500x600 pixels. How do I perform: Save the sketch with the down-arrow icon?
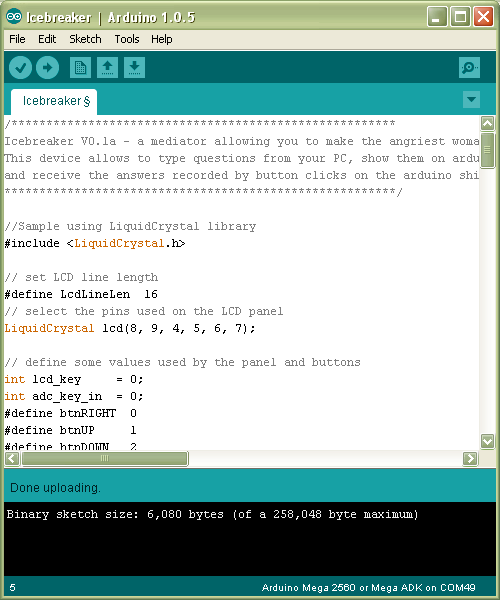(134, 68)
